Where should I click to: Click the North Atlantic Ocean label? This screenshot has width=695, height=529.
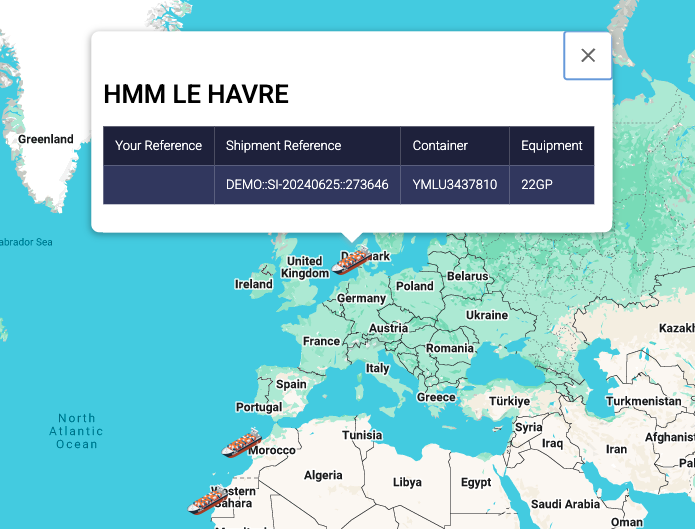76,431
